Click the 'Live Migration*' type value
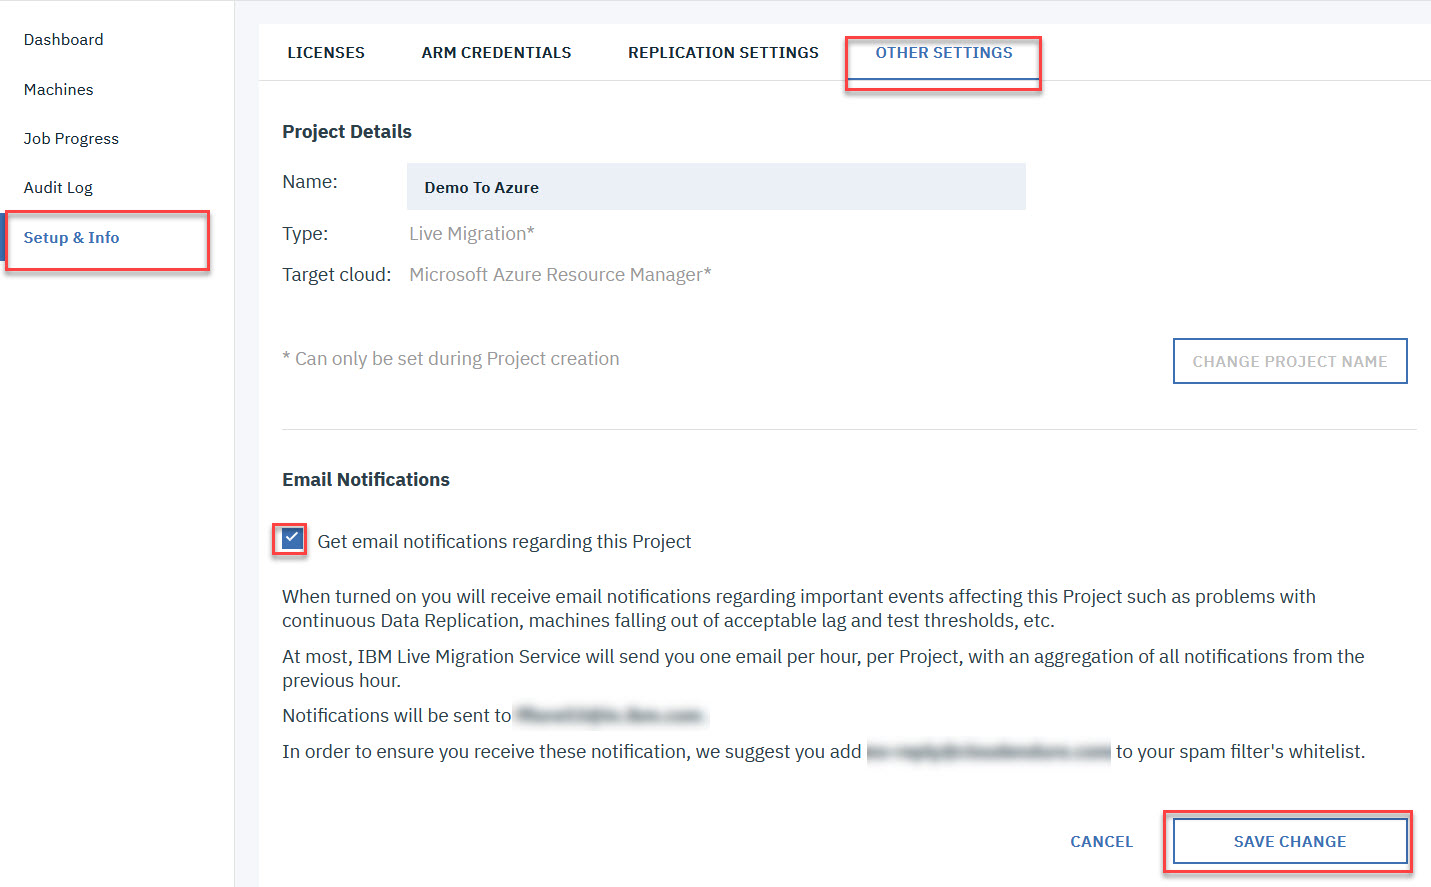Viewport: 1431px width, 887px height. [x=471, y=234]
